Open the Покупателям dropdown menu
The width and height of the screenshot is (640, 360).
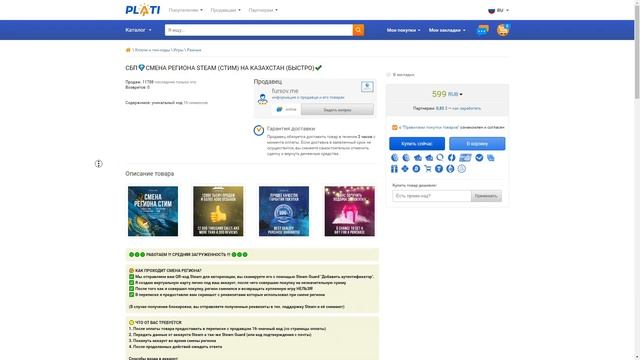coord(186,10)
